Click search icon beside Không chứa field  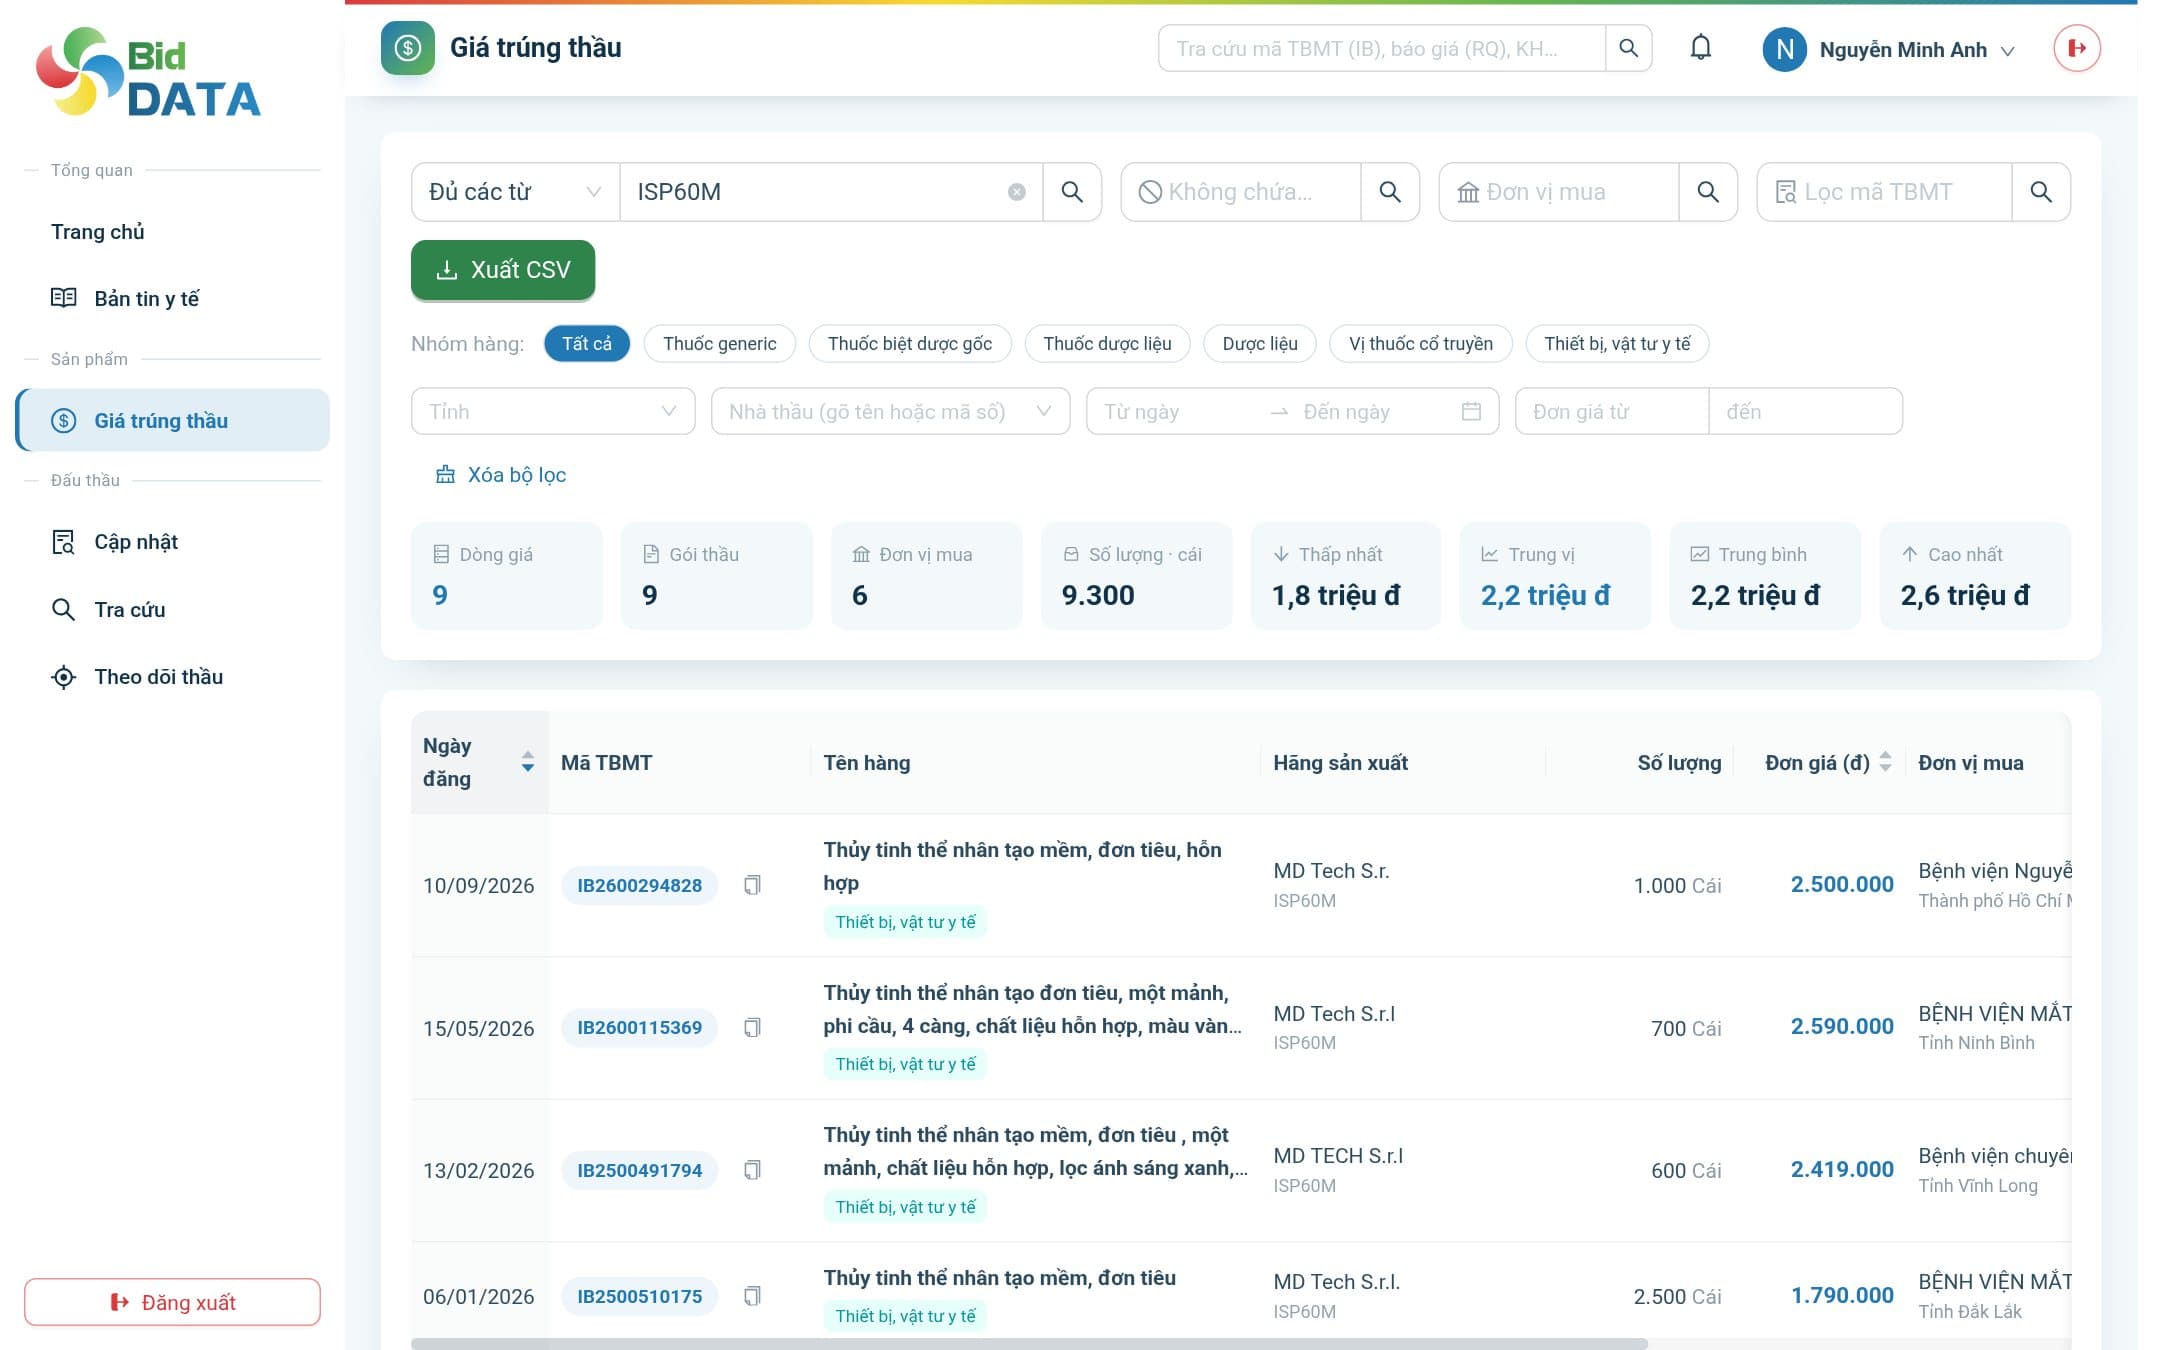(x=1390, y=192)
